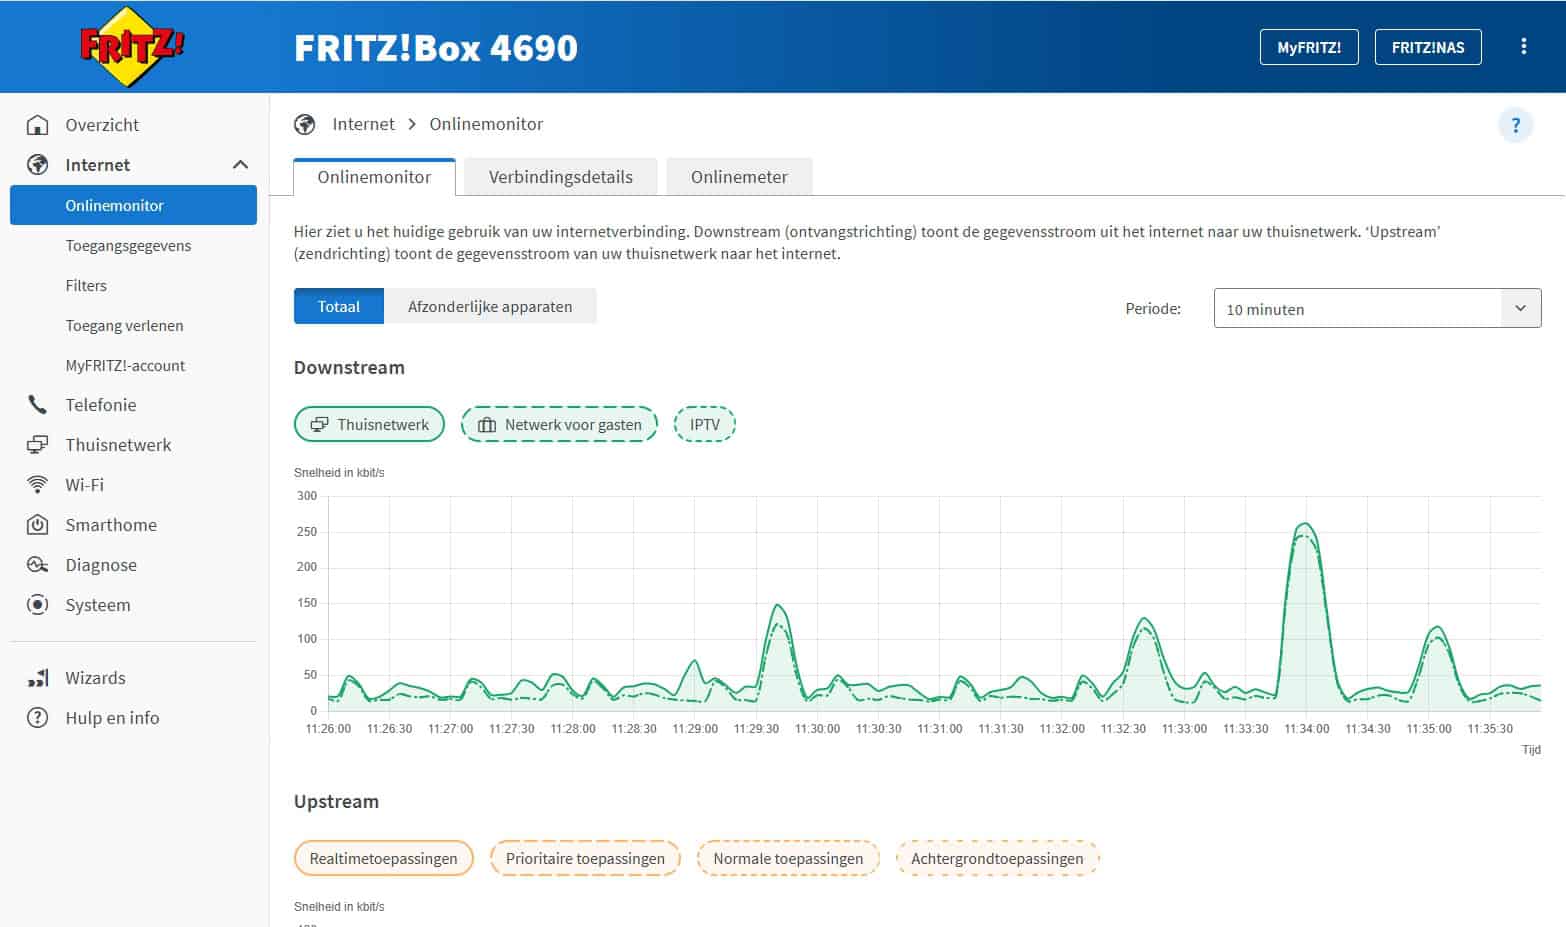
Task: Toggle Realtimetoepassingen upstream series
Action: coord(383,858)
